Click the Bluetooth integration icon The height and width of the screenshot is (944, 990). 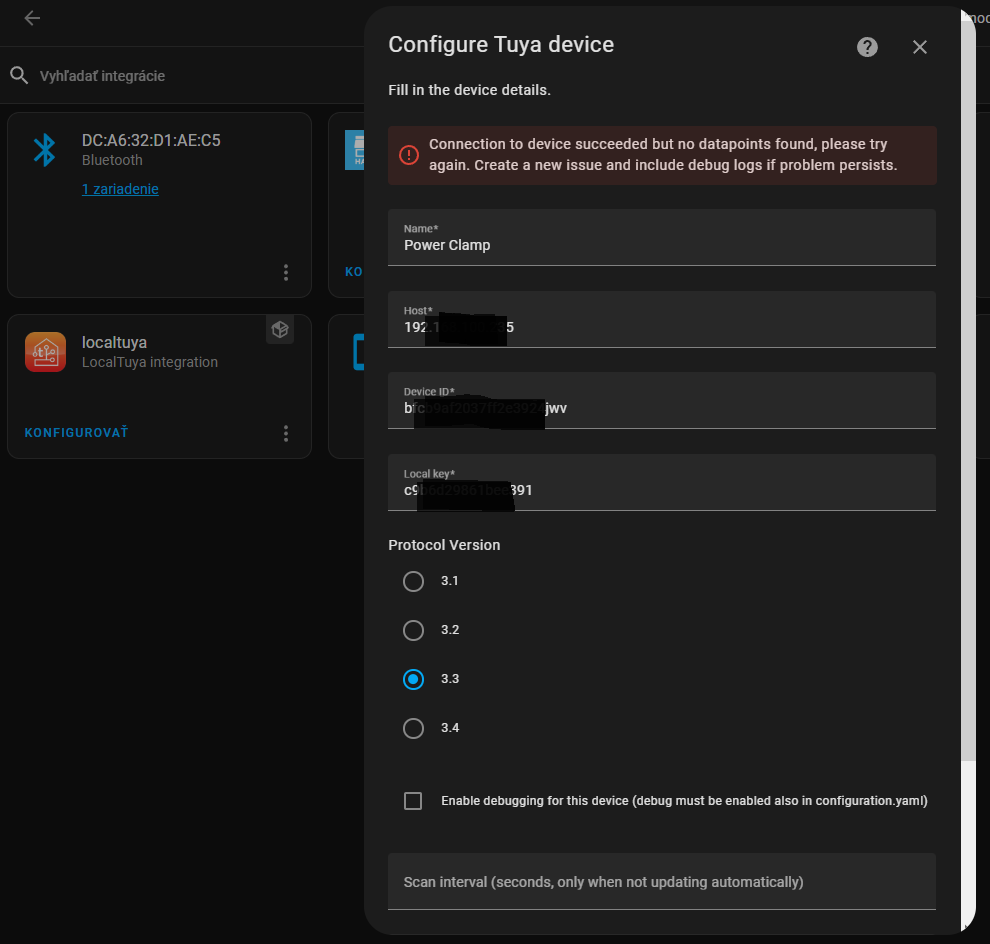45,150
